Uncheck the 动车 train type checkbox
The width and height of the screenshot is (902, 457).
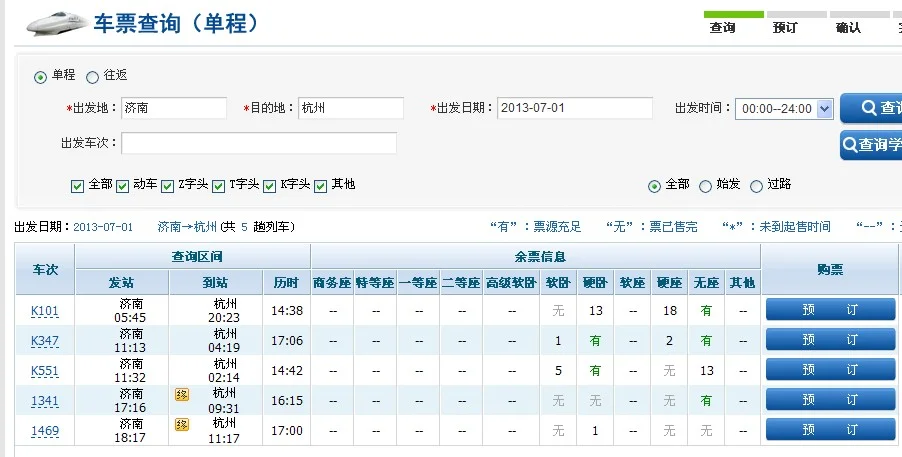coord(123,185)
